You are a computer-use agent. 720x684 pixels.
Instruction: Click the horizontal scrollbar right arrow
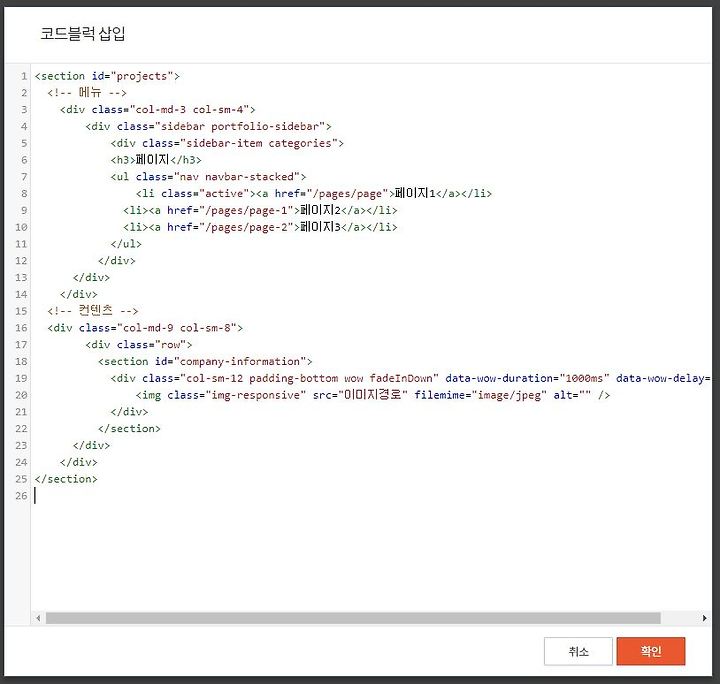click(x=704, y=618)
